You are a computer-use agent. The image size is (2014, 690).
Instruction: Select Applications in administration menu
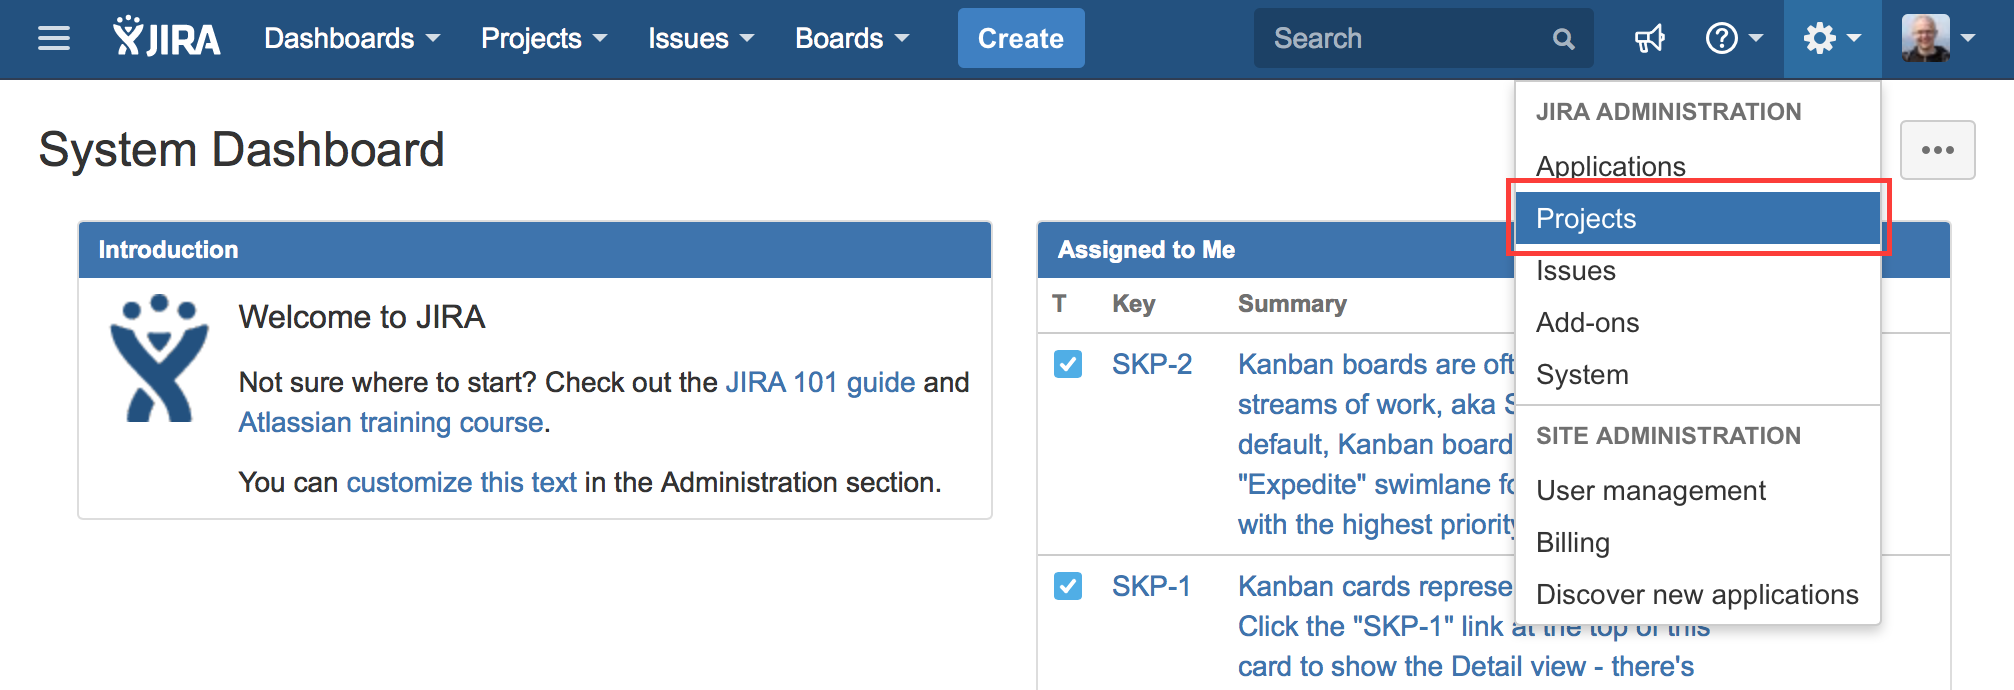pyautogui.click(x=1698, y=166)
